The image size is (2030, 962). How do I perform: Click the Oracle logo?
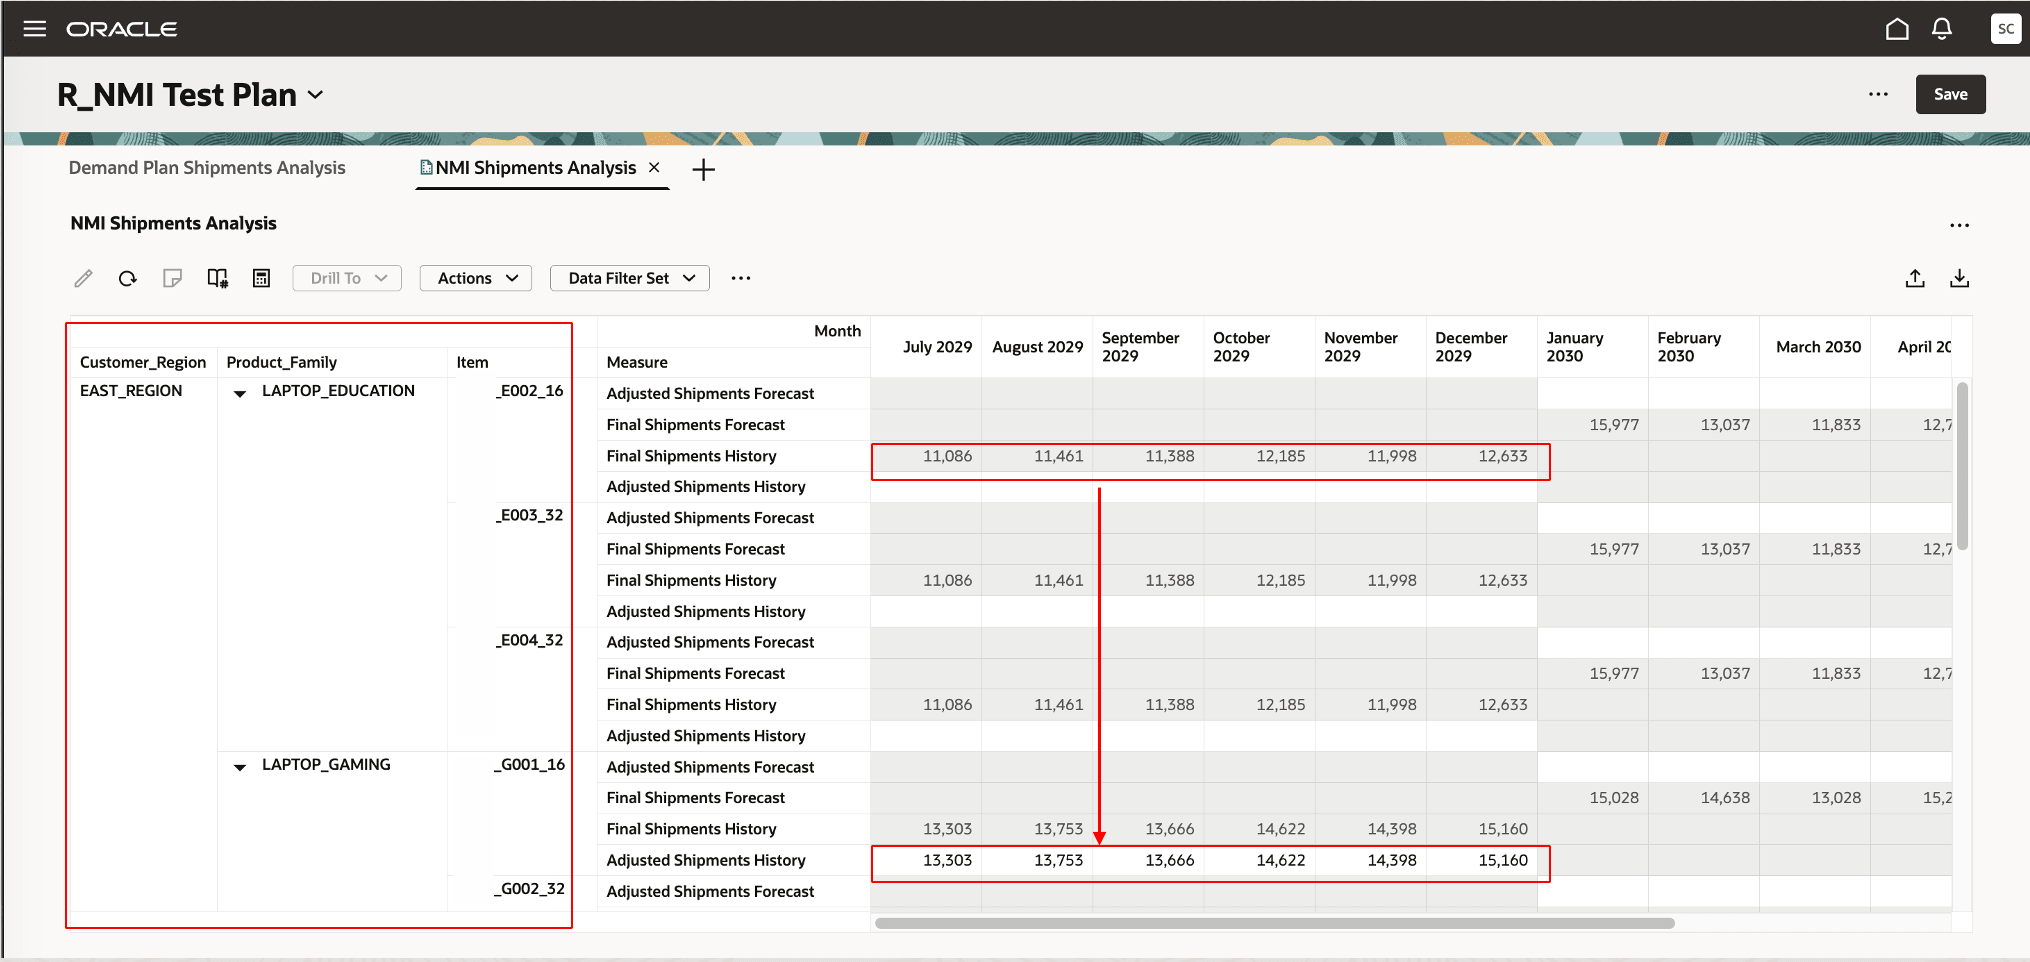click(122, 29)
